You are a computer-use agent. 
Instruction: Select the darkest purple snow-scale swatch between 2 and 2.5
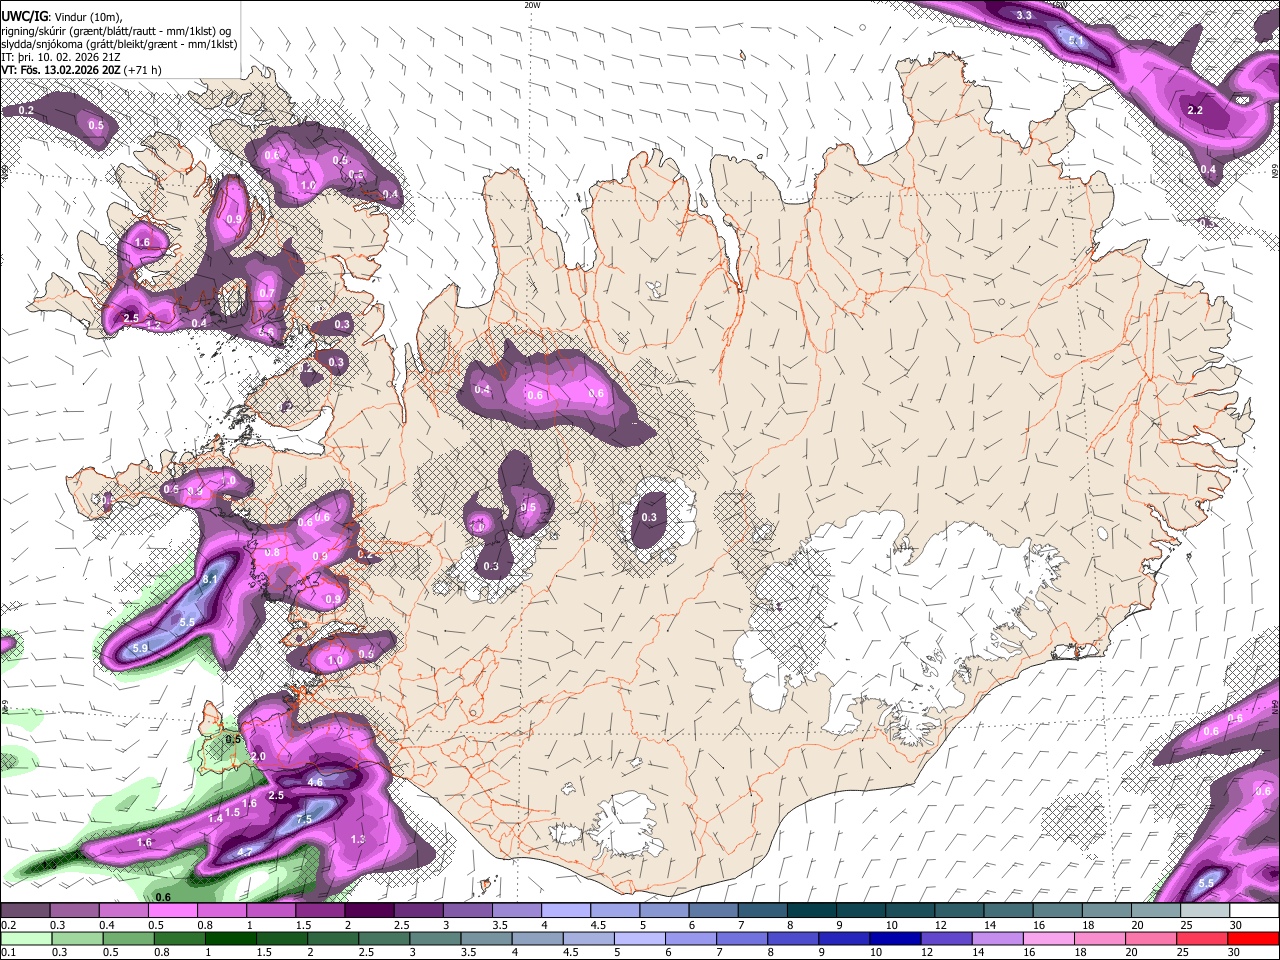tap(369, 911)
